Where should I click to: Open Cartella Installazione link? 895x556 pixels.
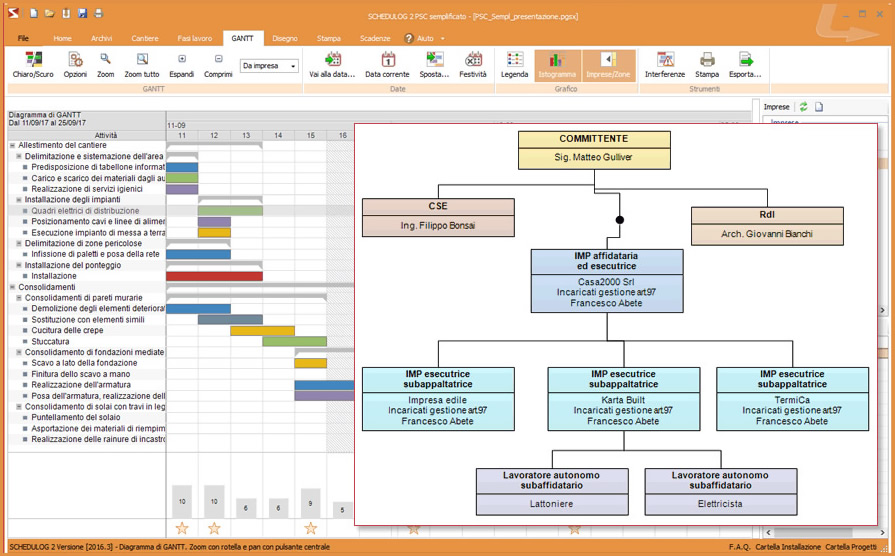[x=788, y=547]
